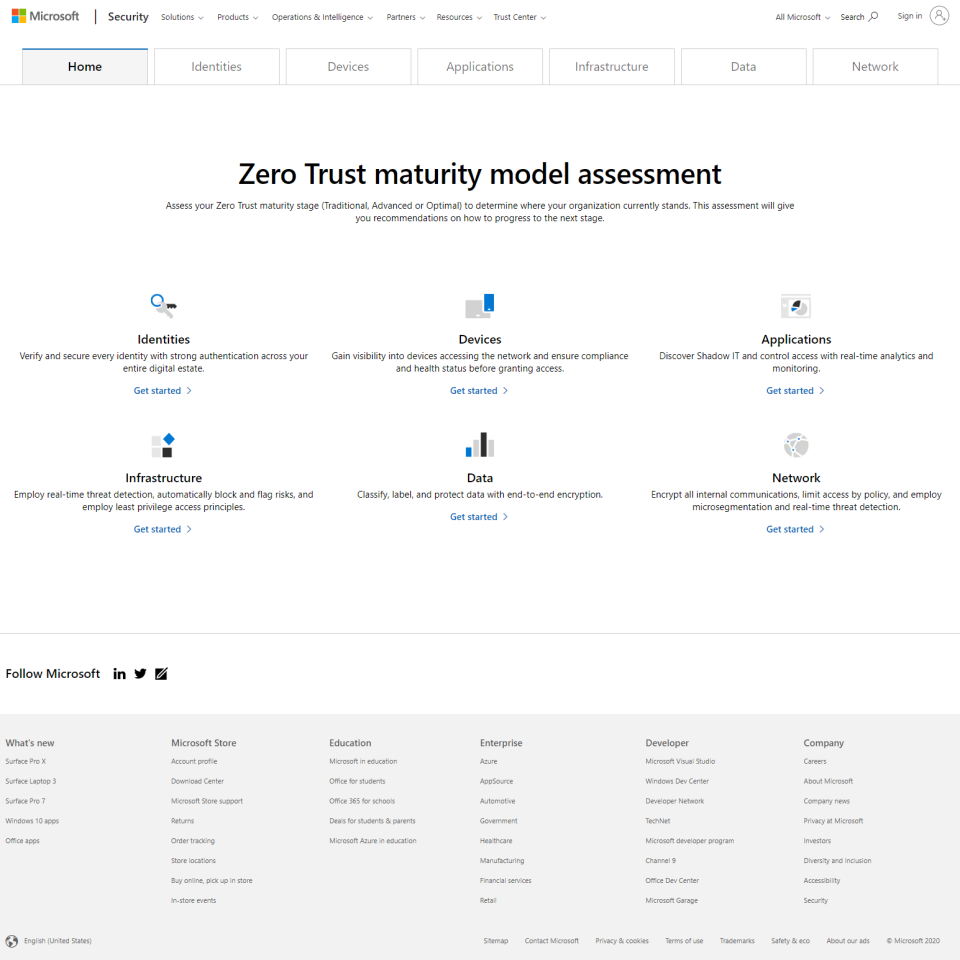Click Get started under Data
The height and width of the screenshot is (960, 960).
coord(479,517)
